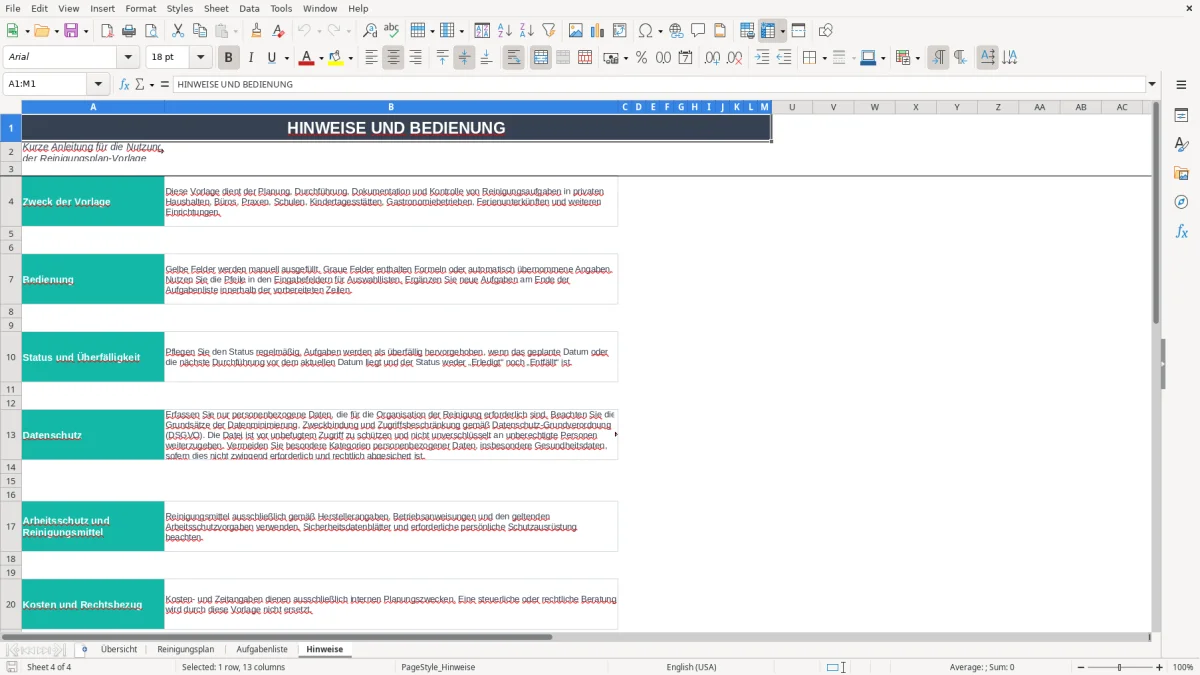Viewport: 1200px width, 675px height.
Task: Open the background color dropdown arrow
Action: [x=350, y=58]
